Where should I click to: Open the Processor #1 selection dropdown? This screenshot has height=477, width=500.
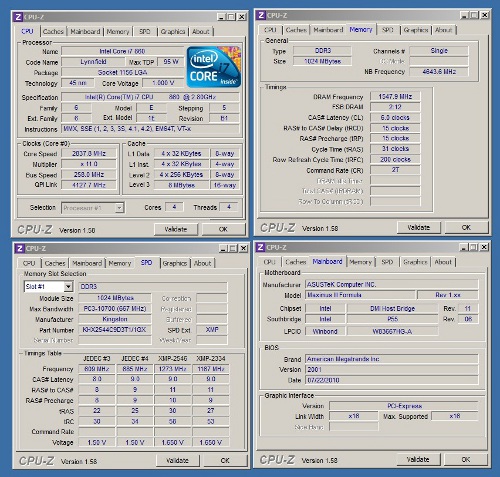[119, 208]
